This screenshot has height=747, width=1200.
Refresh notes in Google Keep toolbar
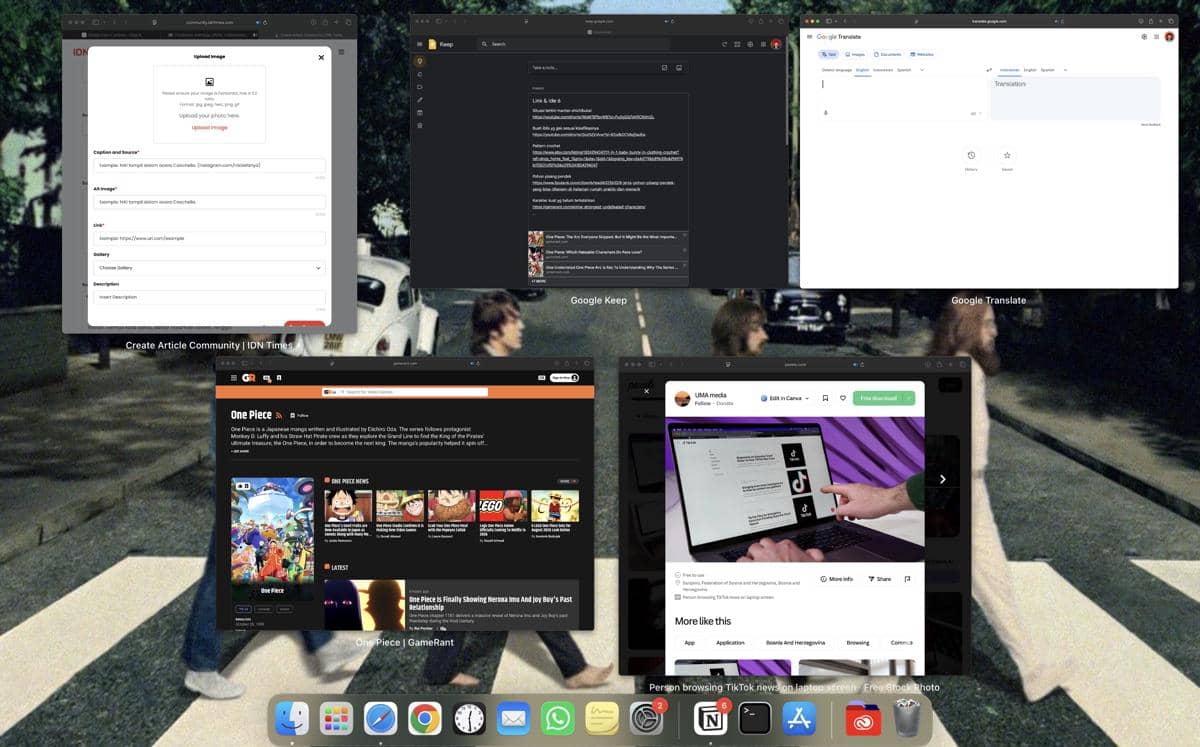pos(724,44)
